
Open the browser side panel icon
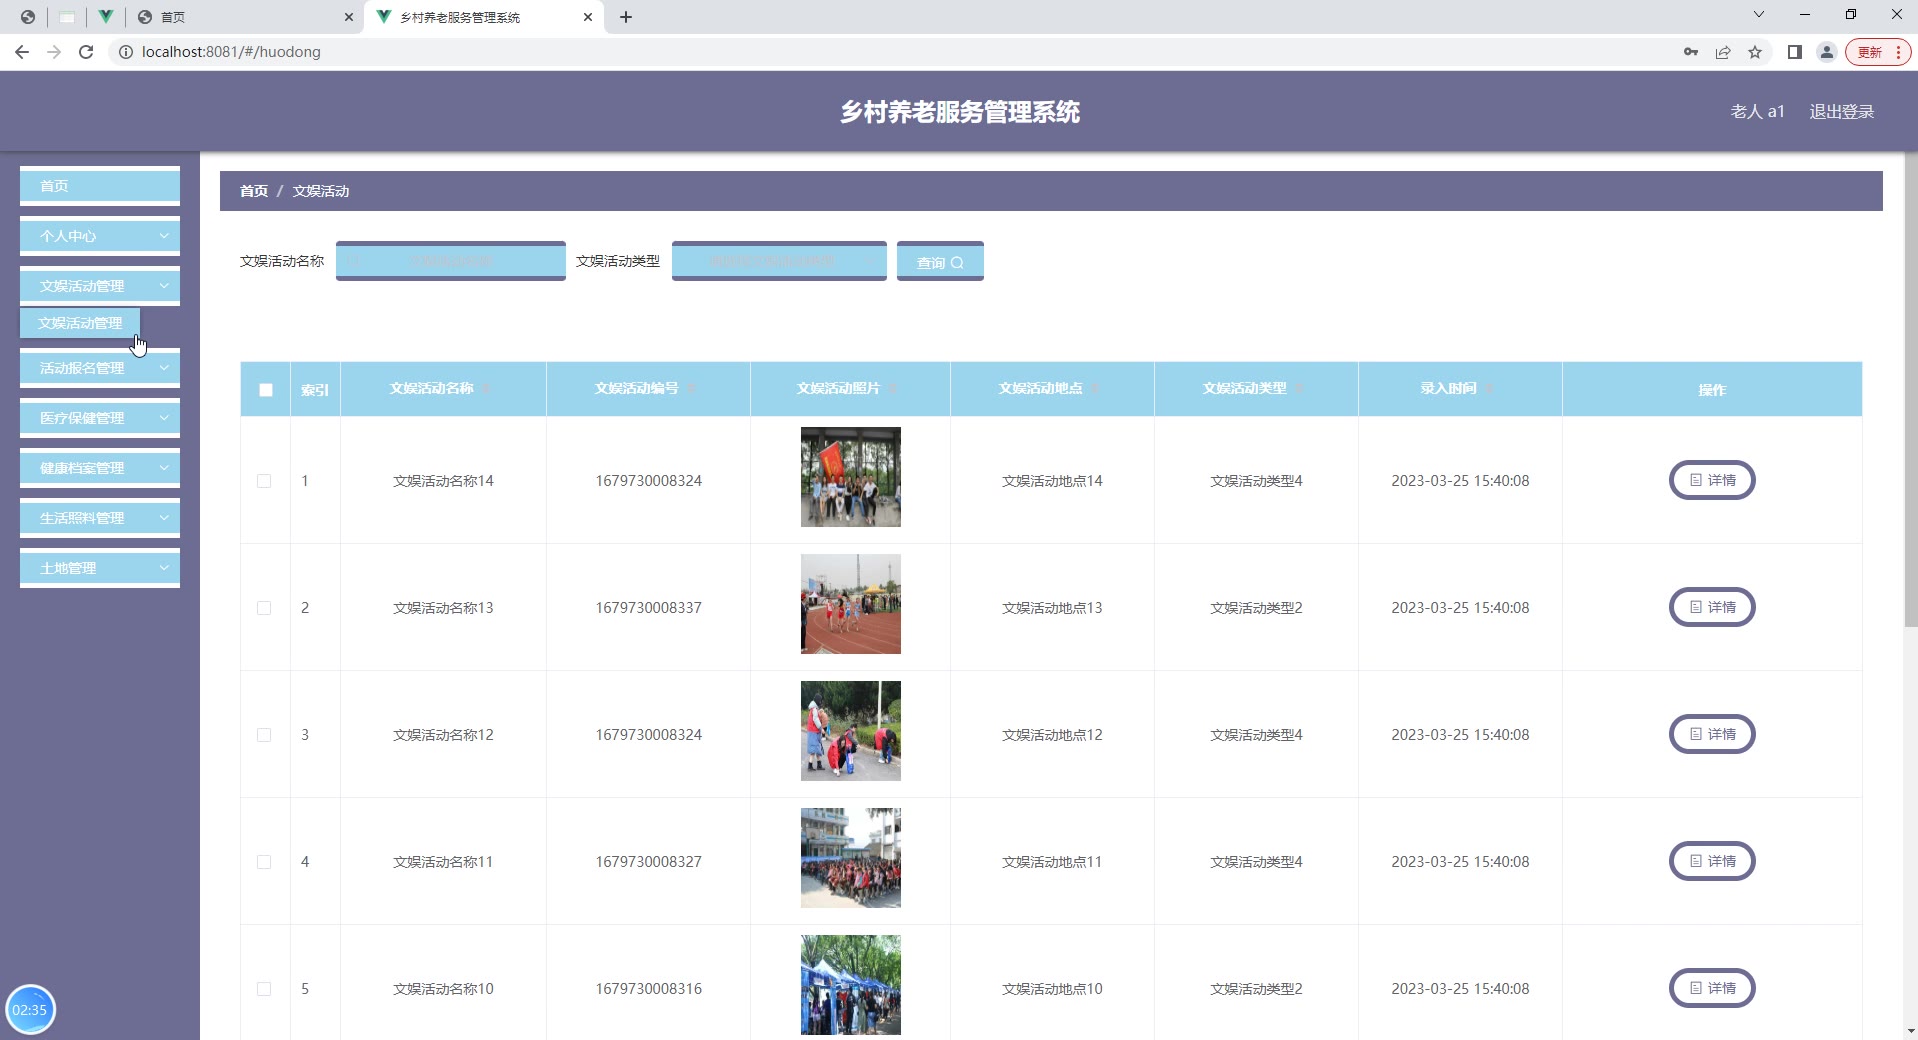pos(1795,52)
